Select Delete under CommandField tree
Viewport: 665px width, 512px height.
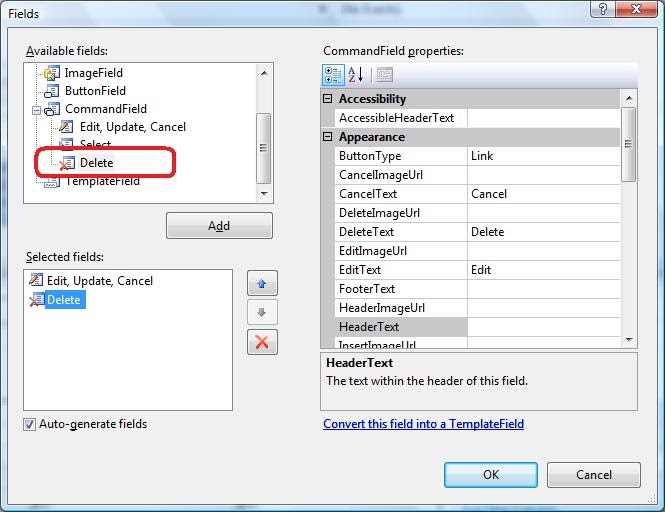(x=97, y=163)
